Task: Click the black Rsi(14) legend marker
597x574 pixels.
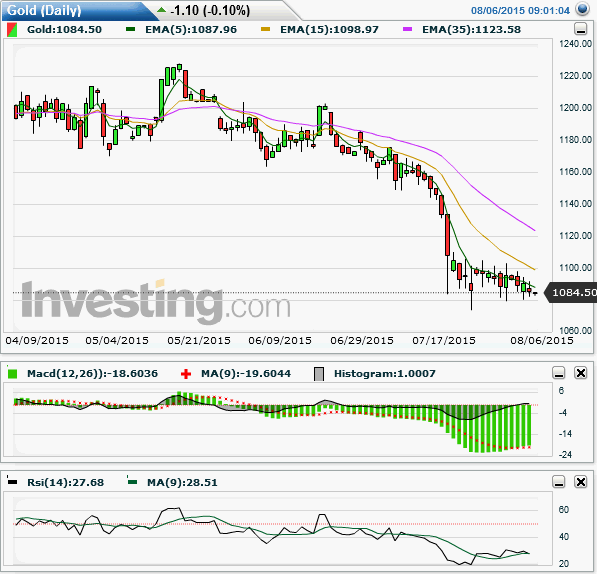Action: pyautogui.click(x=12, y=482)
